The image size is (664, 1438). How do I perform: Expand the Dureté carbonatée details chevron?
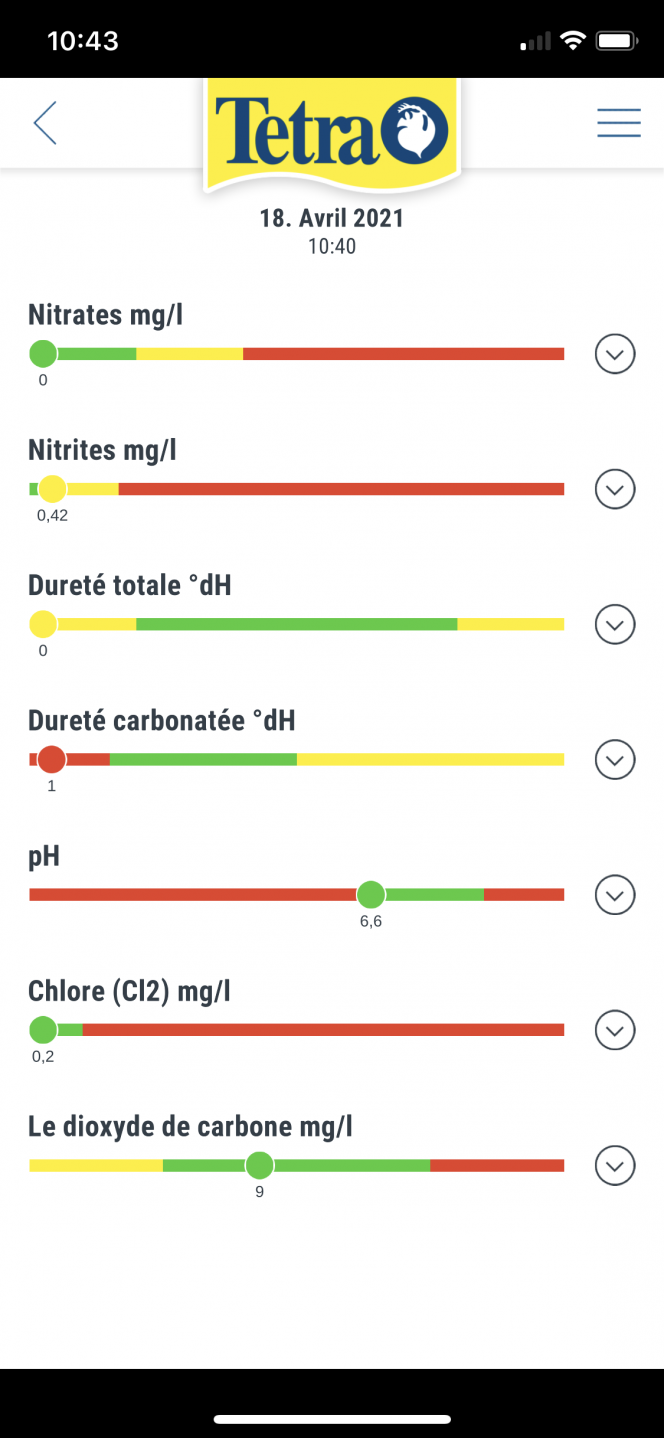point(615,760)
